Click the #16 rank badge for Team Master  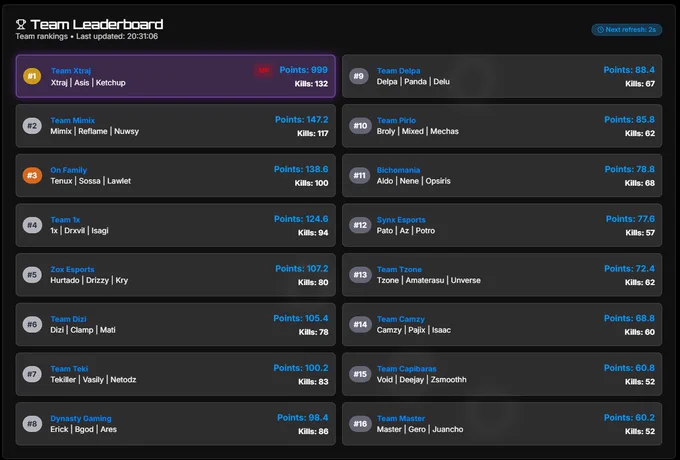(360, 424)
